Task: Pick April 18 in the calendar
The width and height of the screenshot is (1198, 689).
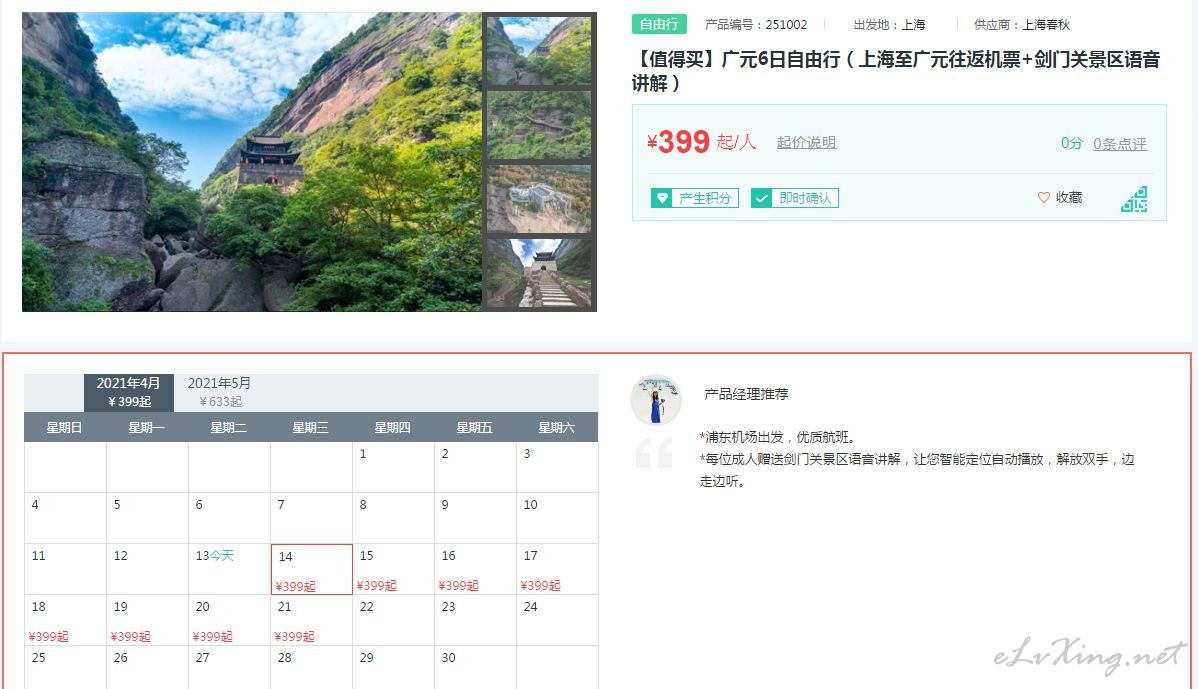Action: [66, 620]
